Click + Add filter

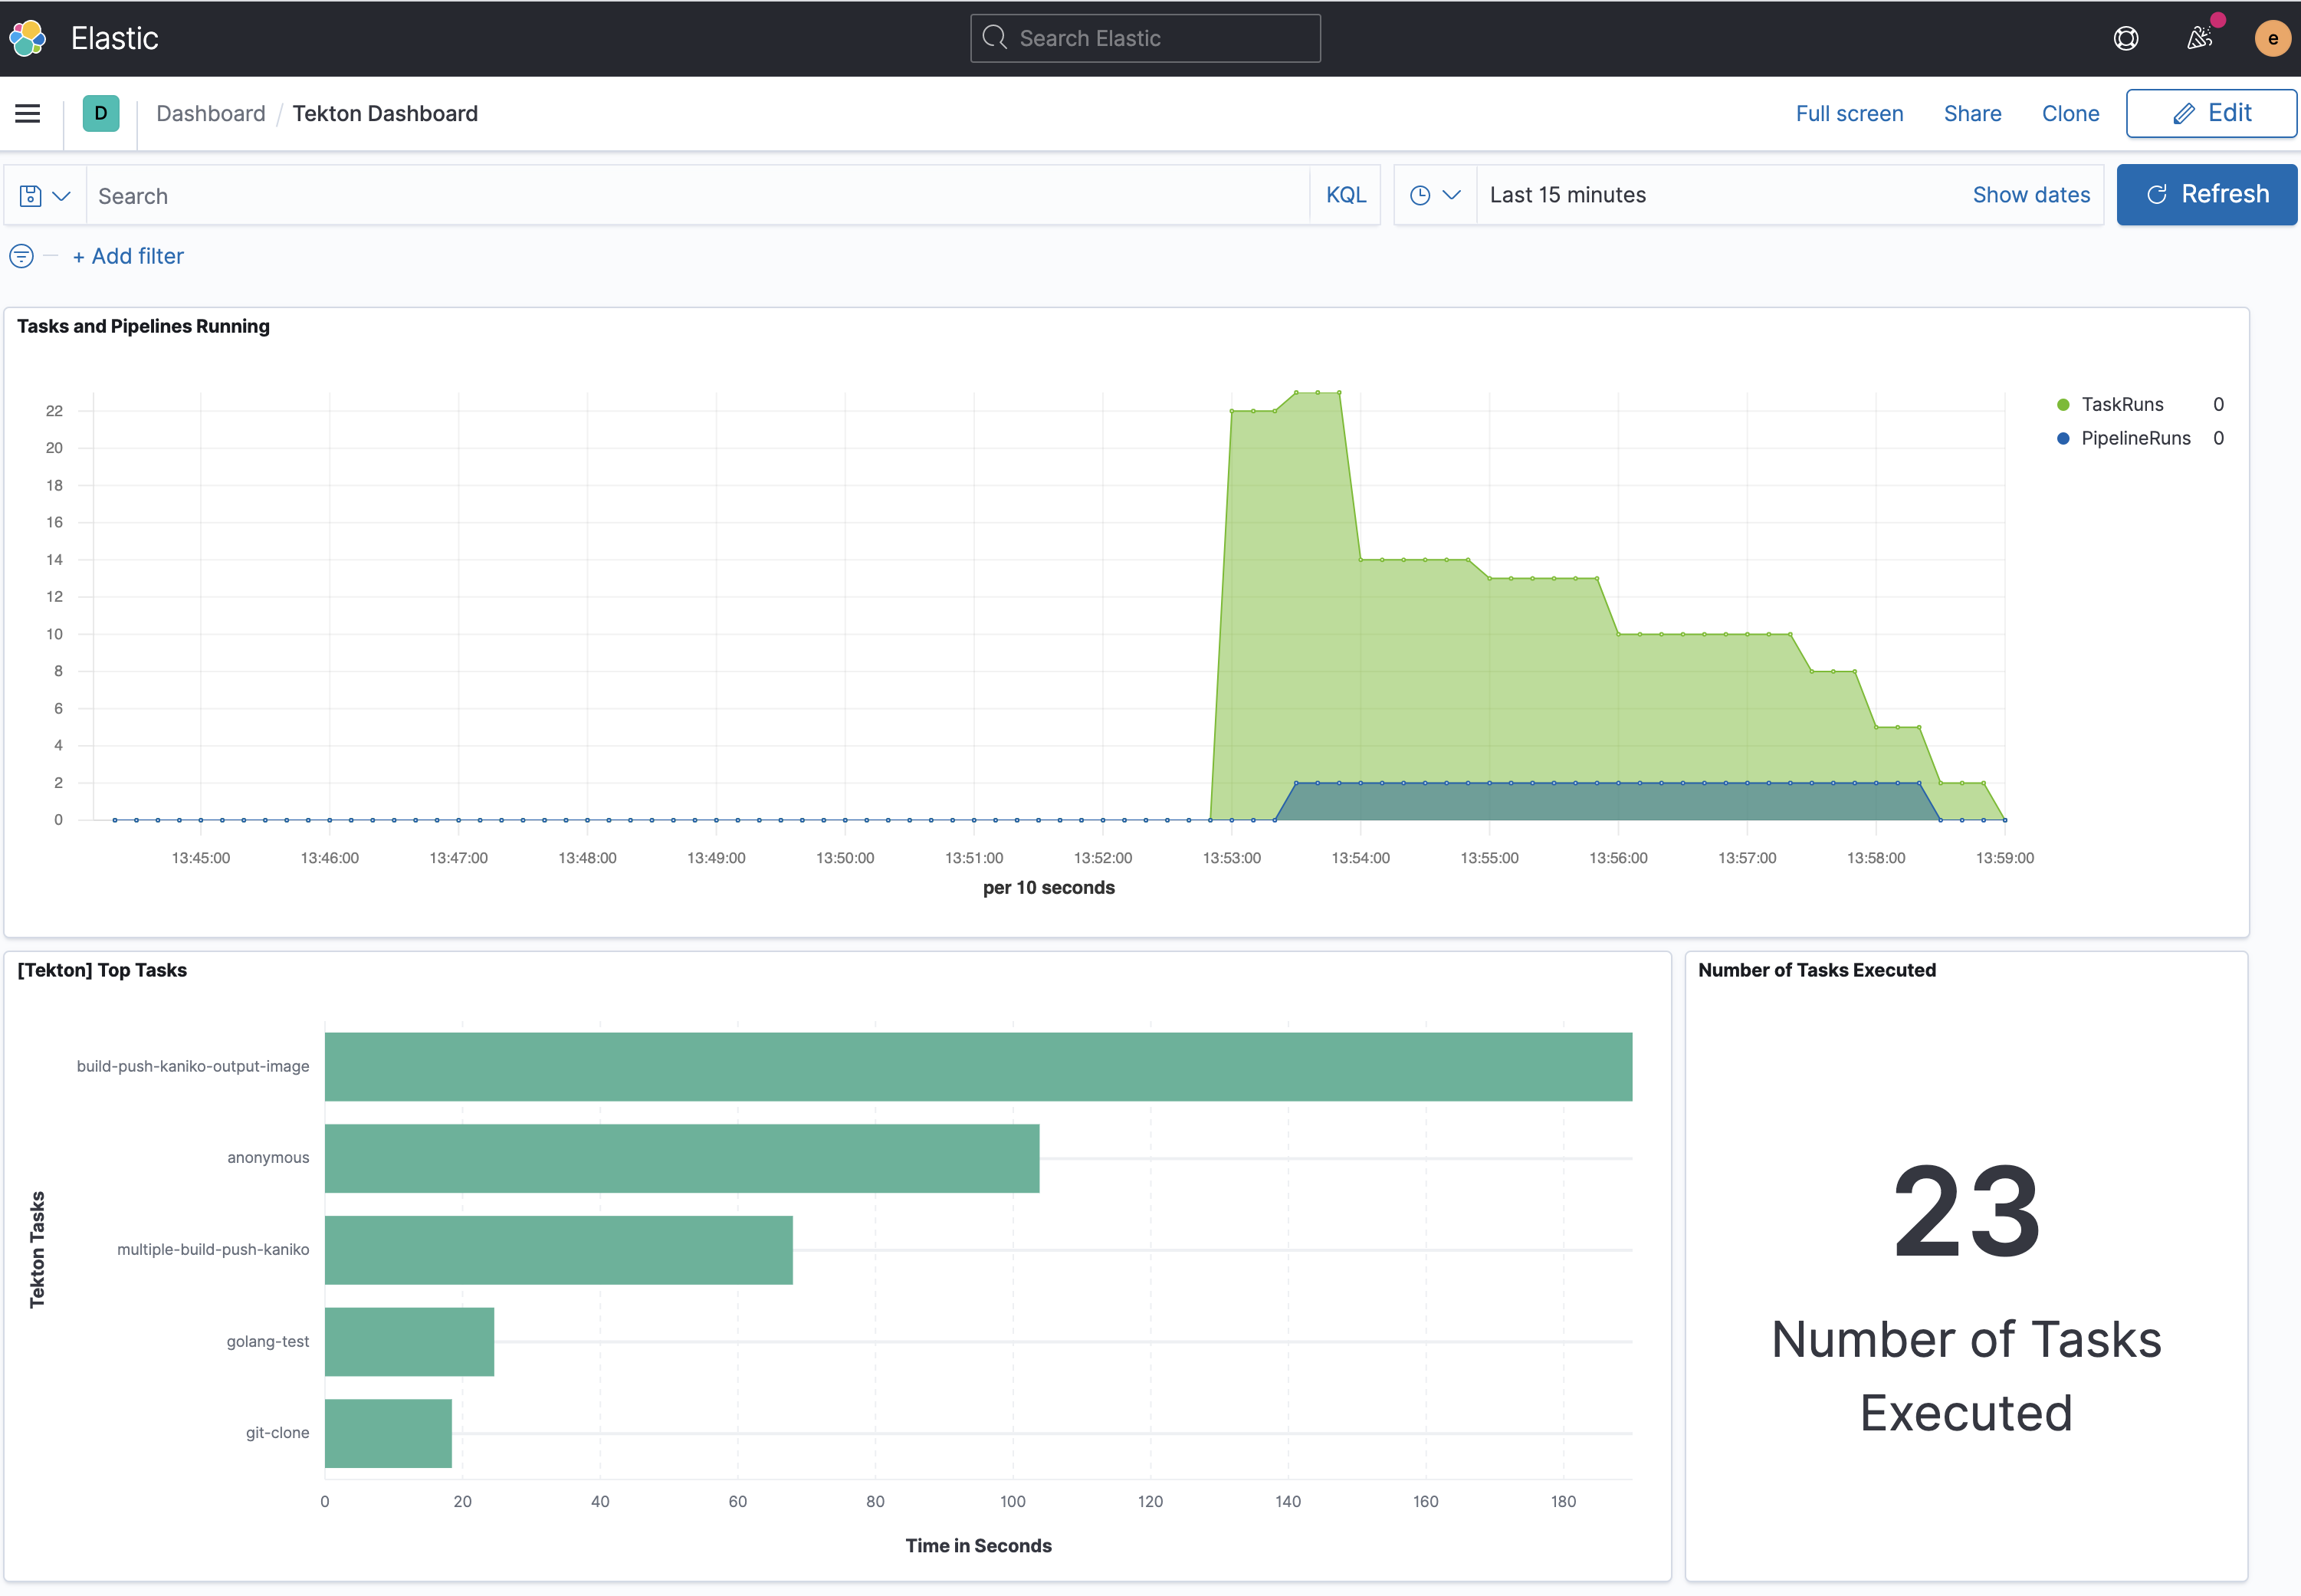128,256
